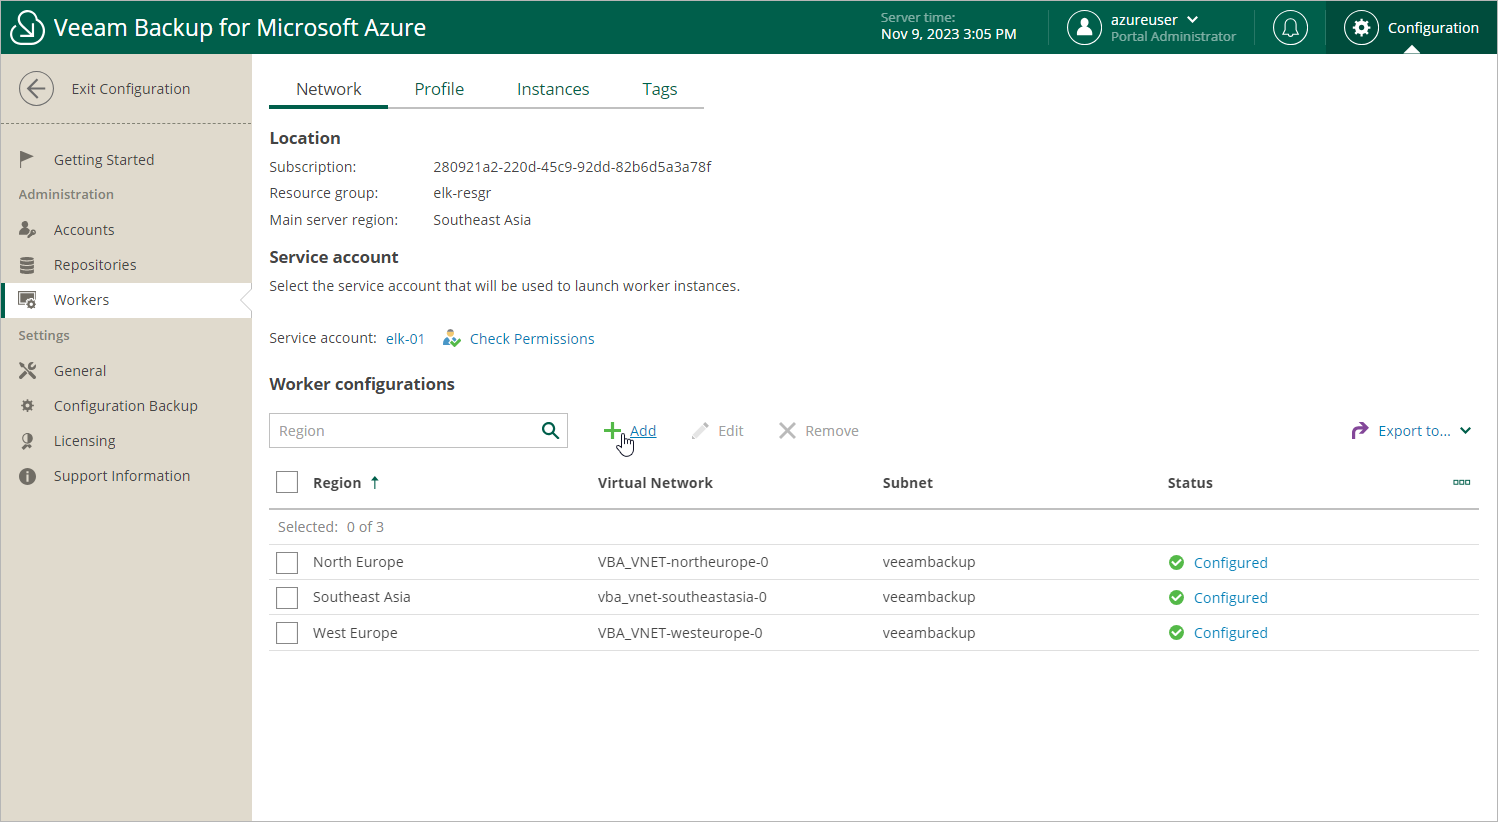Click the sort arrow beside Region

pyautogui.click(x=375, y=482)
